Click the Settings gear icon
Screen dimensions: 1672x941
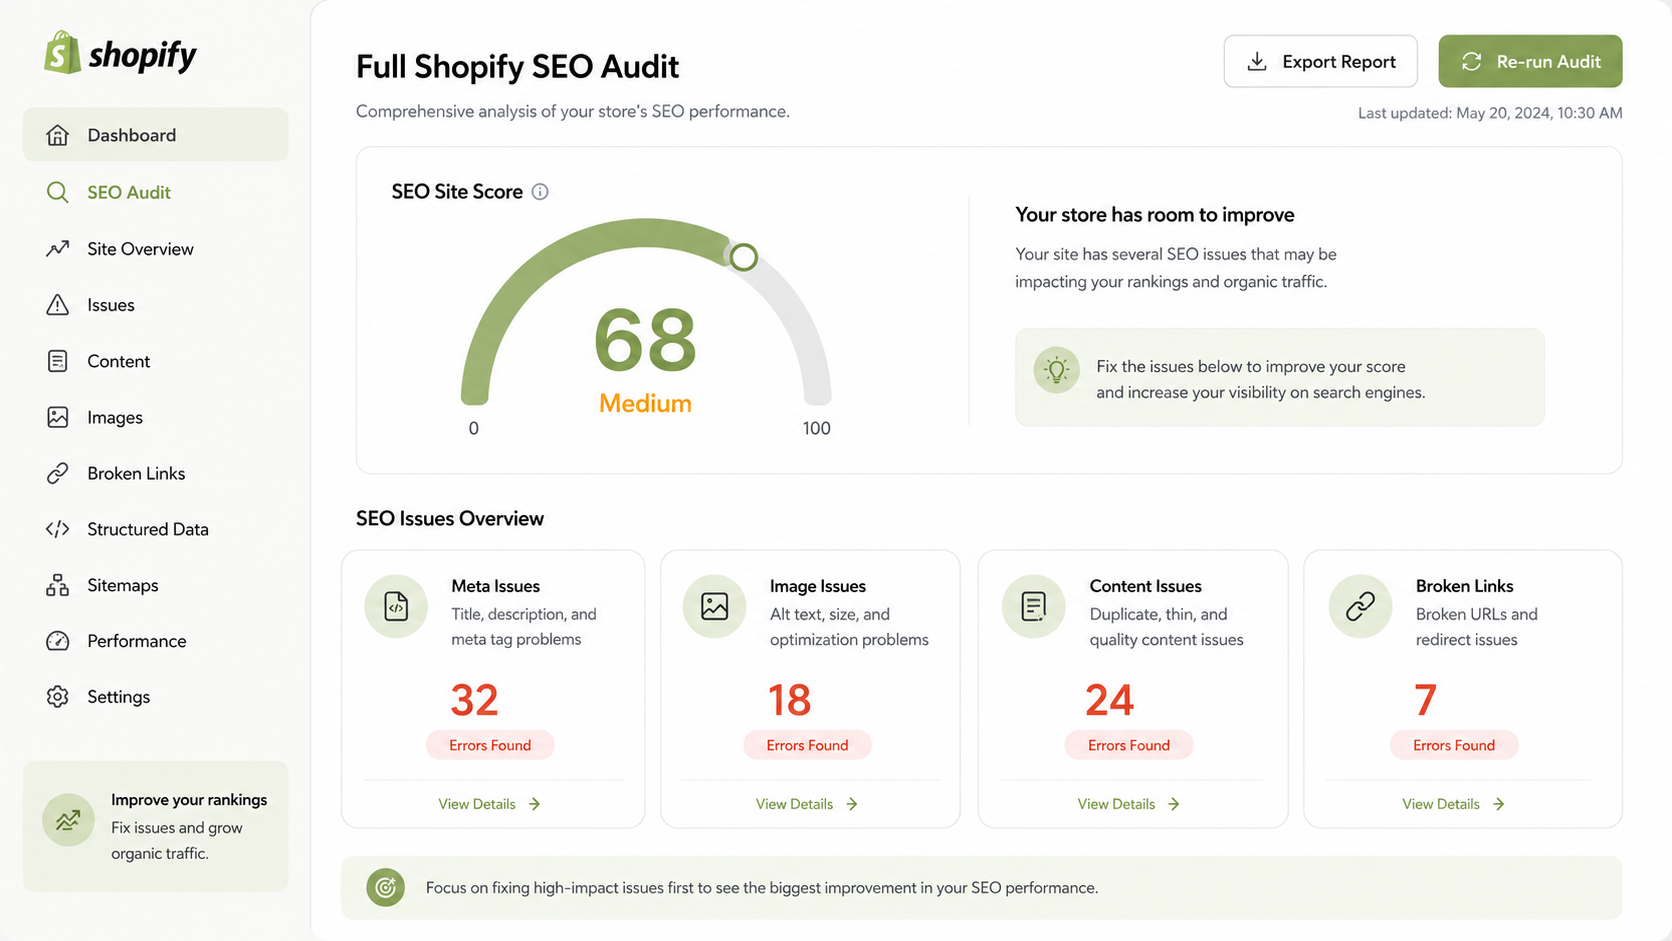pos(58,697)
